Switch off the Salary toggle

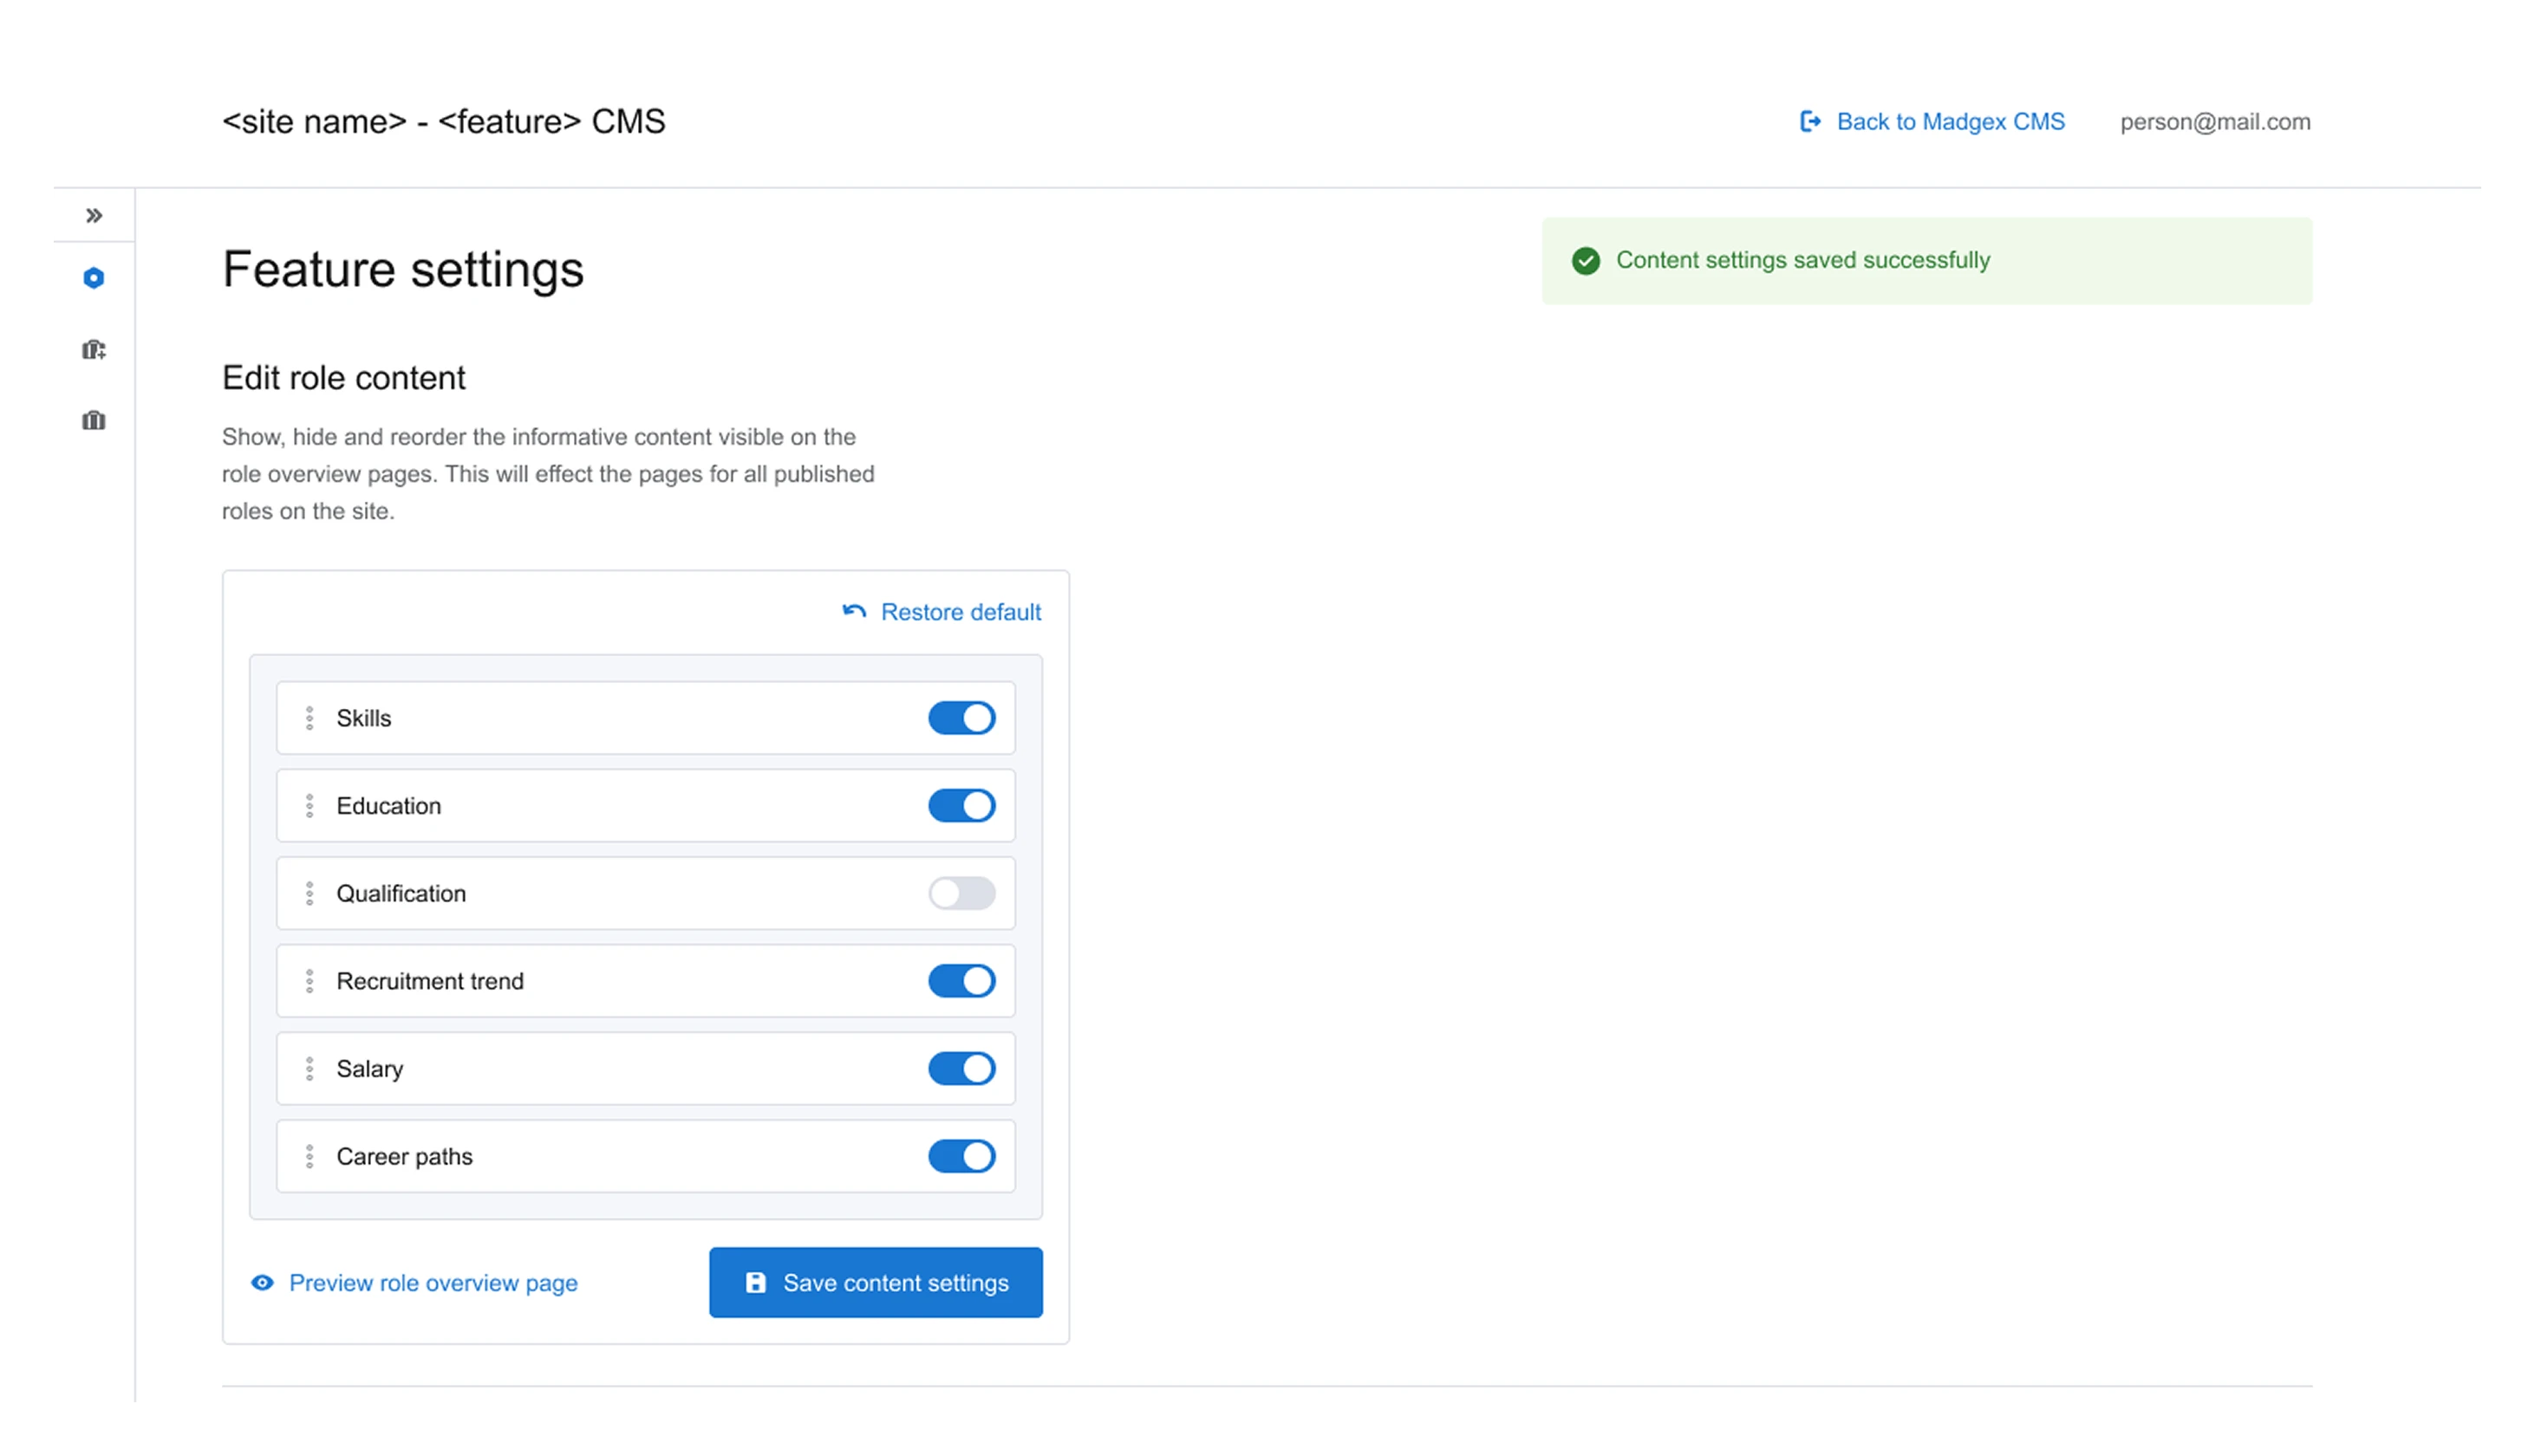pyautogui.click(x=961, y=1068)
